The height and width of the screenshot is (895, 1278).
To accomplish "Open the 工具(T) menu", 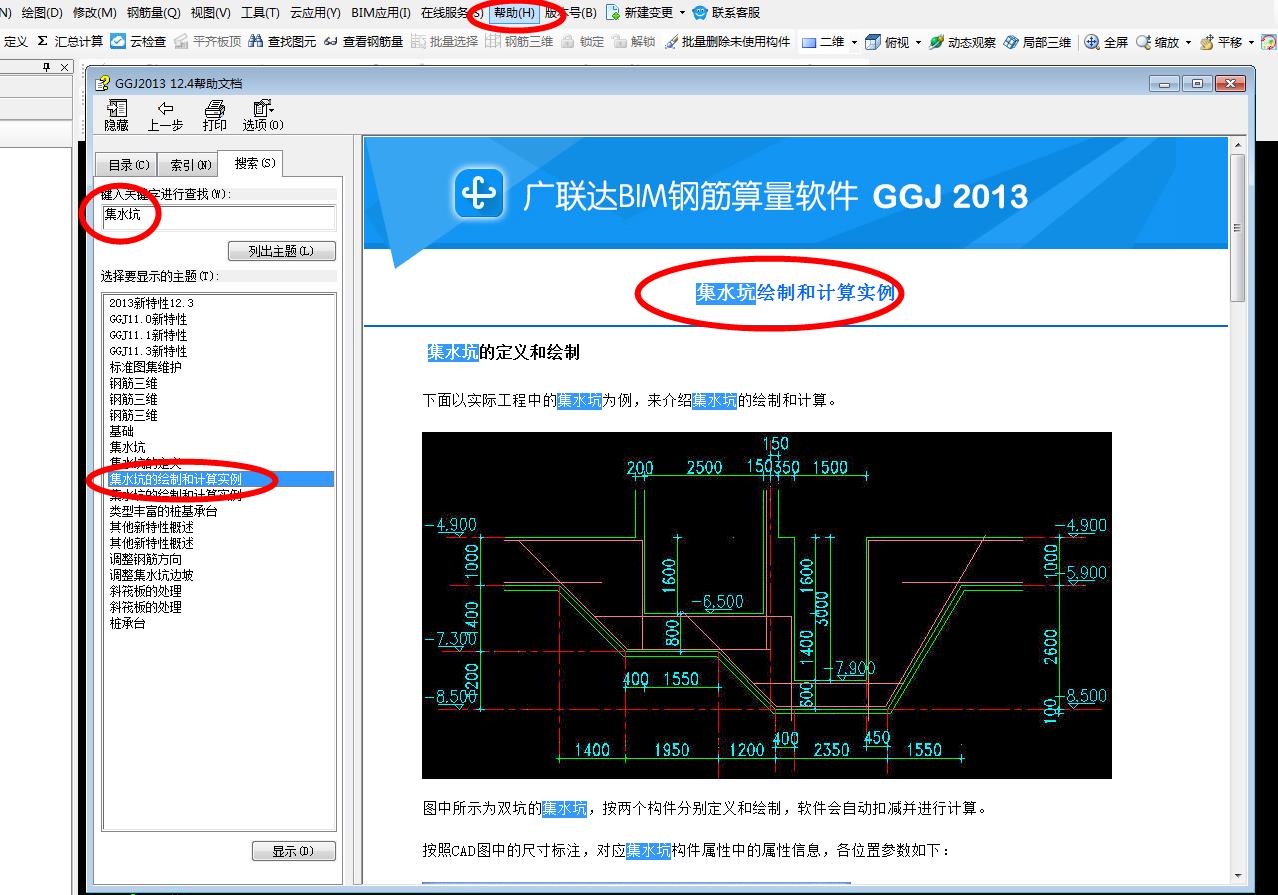I will [260, 12].
